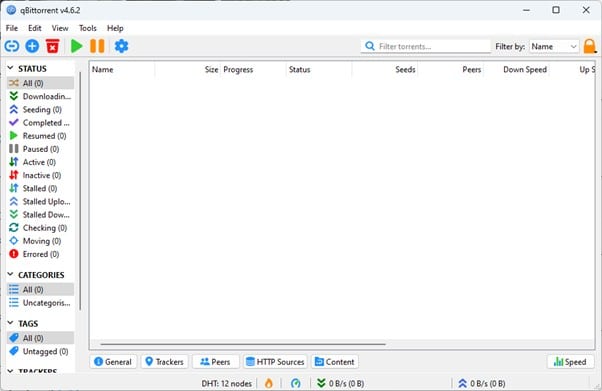This screenshot has height=391, width=602.
Task: Collapse the STATUS section chevron
Action: point(11,68)
